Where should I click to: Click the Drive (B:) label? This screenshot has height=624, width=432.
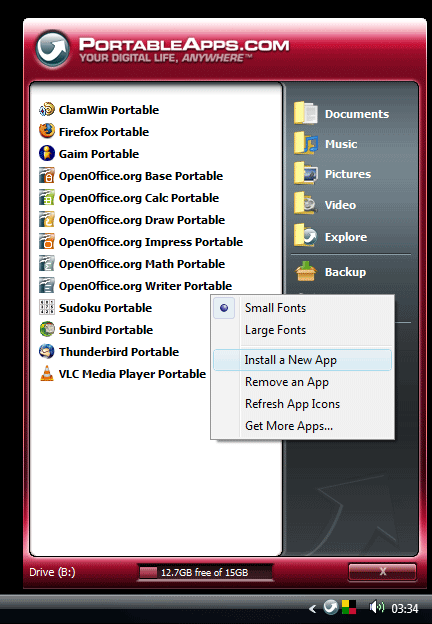[52, 572]
